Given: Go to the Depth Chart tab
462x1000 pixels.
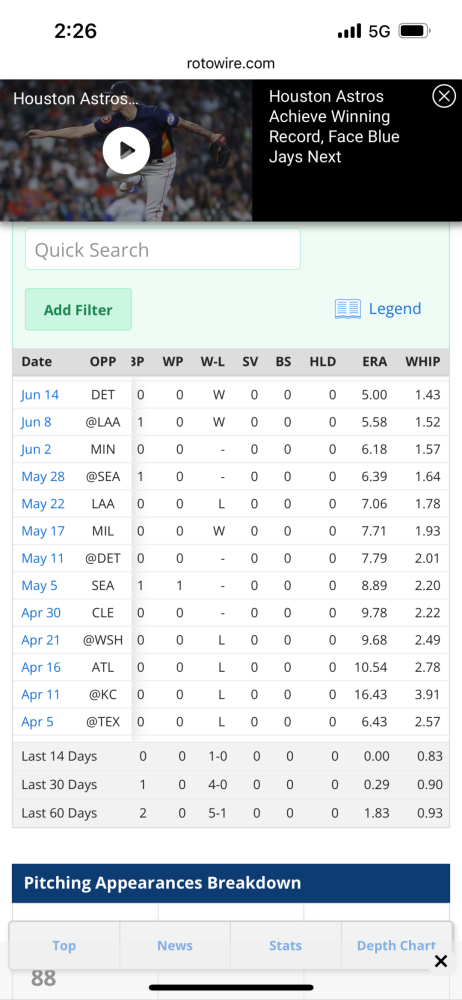Looking at the screenshot, I should point(396,945).
